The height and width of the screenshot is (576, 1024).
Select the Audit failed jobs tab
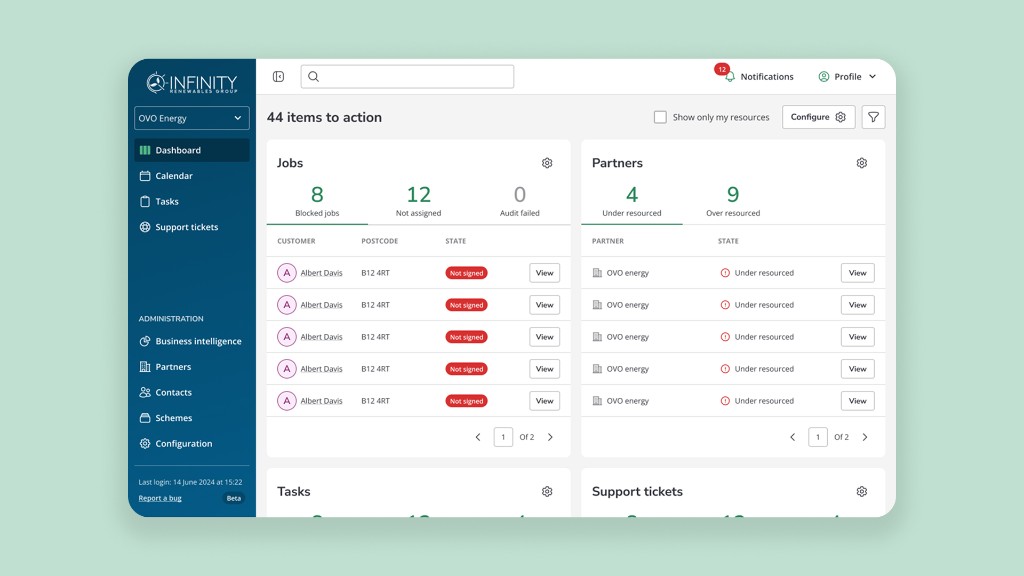[520, 201]
